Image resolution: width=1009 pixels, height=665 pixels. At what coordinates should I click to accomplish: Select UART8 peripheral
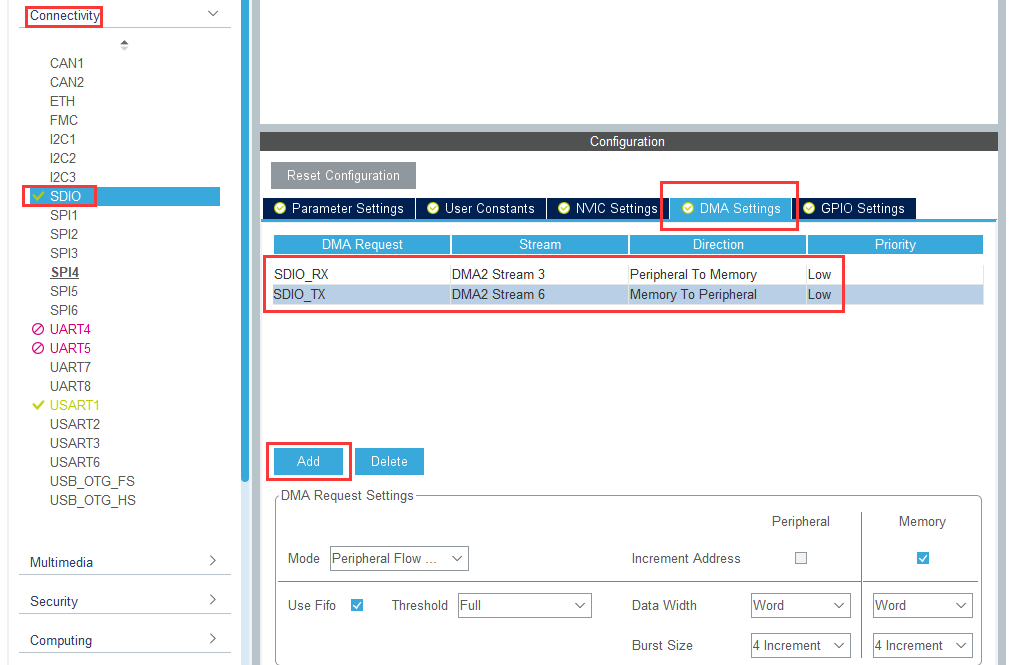point(70,386)
